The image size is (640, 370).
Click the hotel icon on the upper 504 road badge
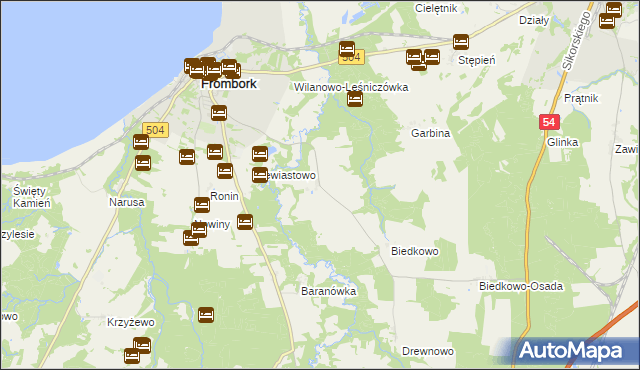(347, 49)
